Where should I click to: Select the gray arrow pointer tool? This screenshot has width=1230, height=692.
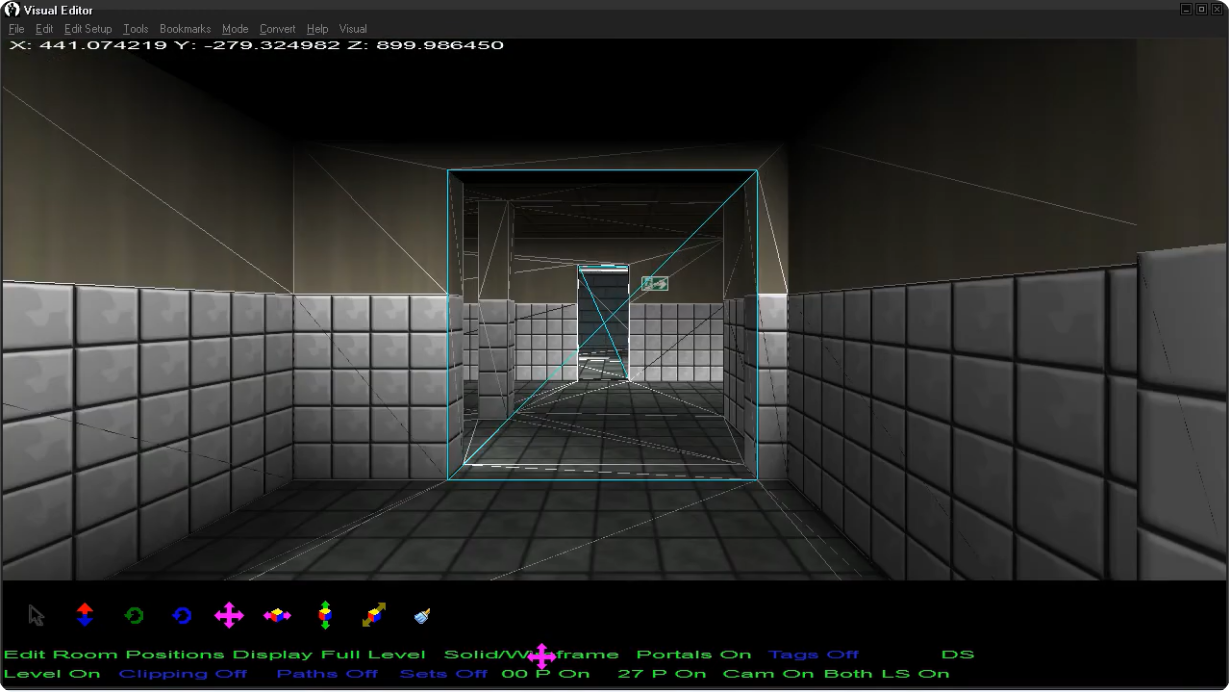37,615
